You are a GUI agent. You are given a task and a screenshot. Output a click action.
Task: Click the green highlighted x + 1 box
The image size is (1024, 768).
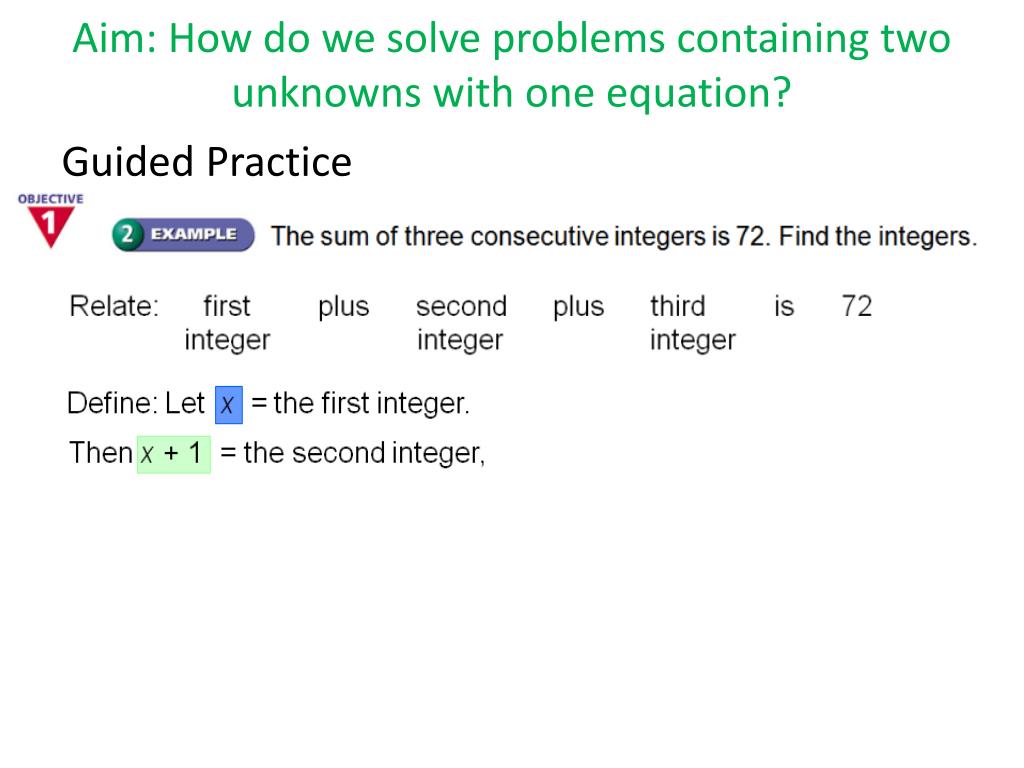[174, 454]
